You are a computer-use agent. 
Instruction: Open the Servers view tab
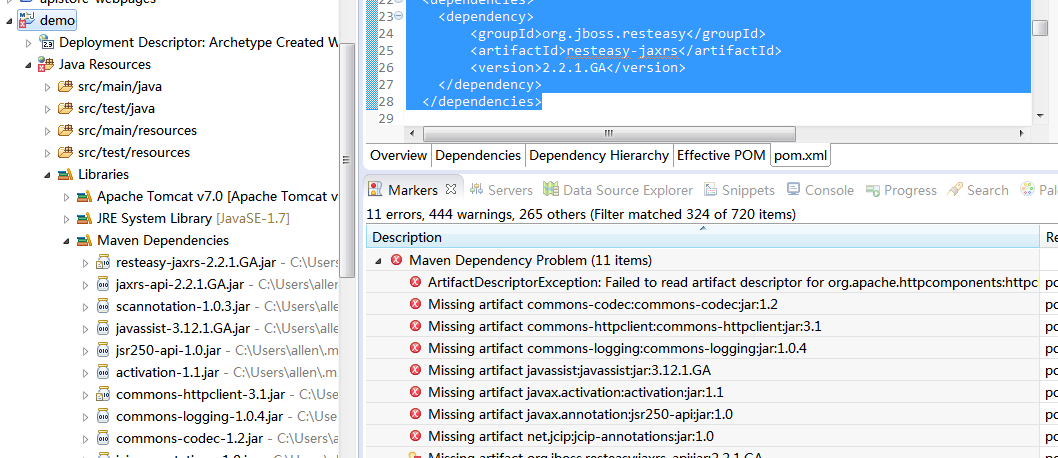pyautogui.click(x=501, y=190)
